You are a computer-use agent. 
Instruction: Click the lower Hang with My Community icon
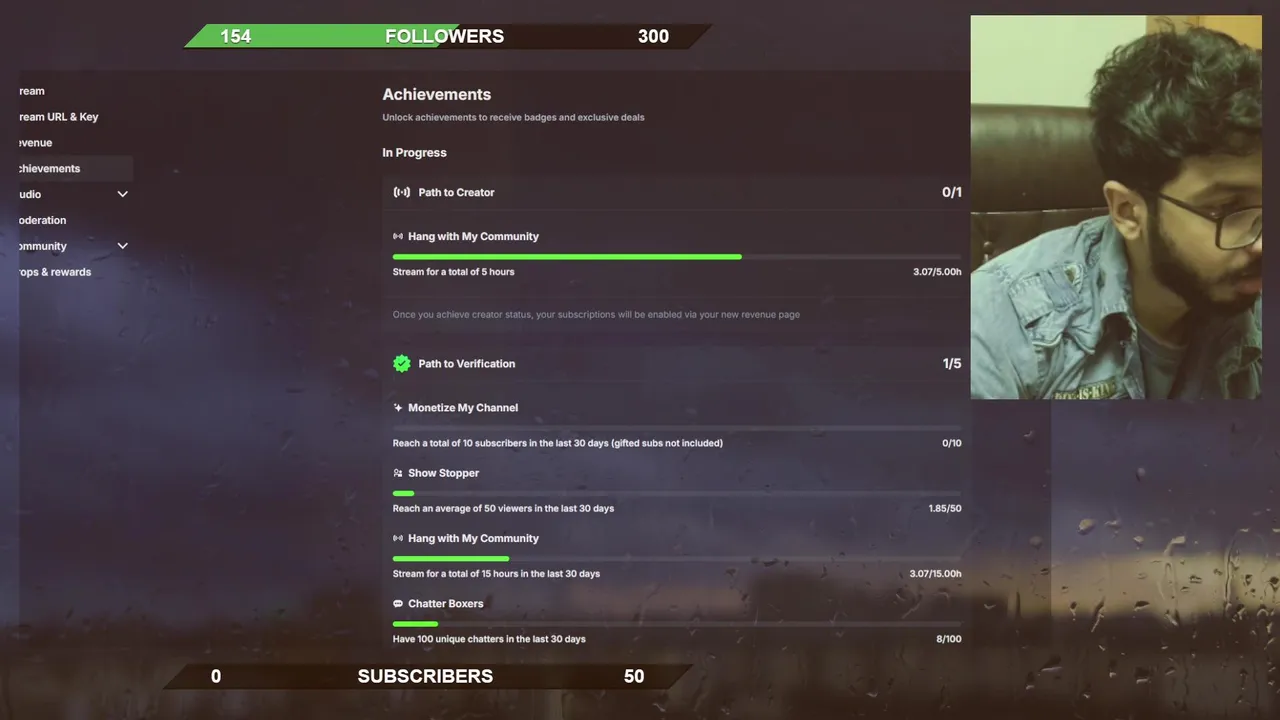[398, 538]
